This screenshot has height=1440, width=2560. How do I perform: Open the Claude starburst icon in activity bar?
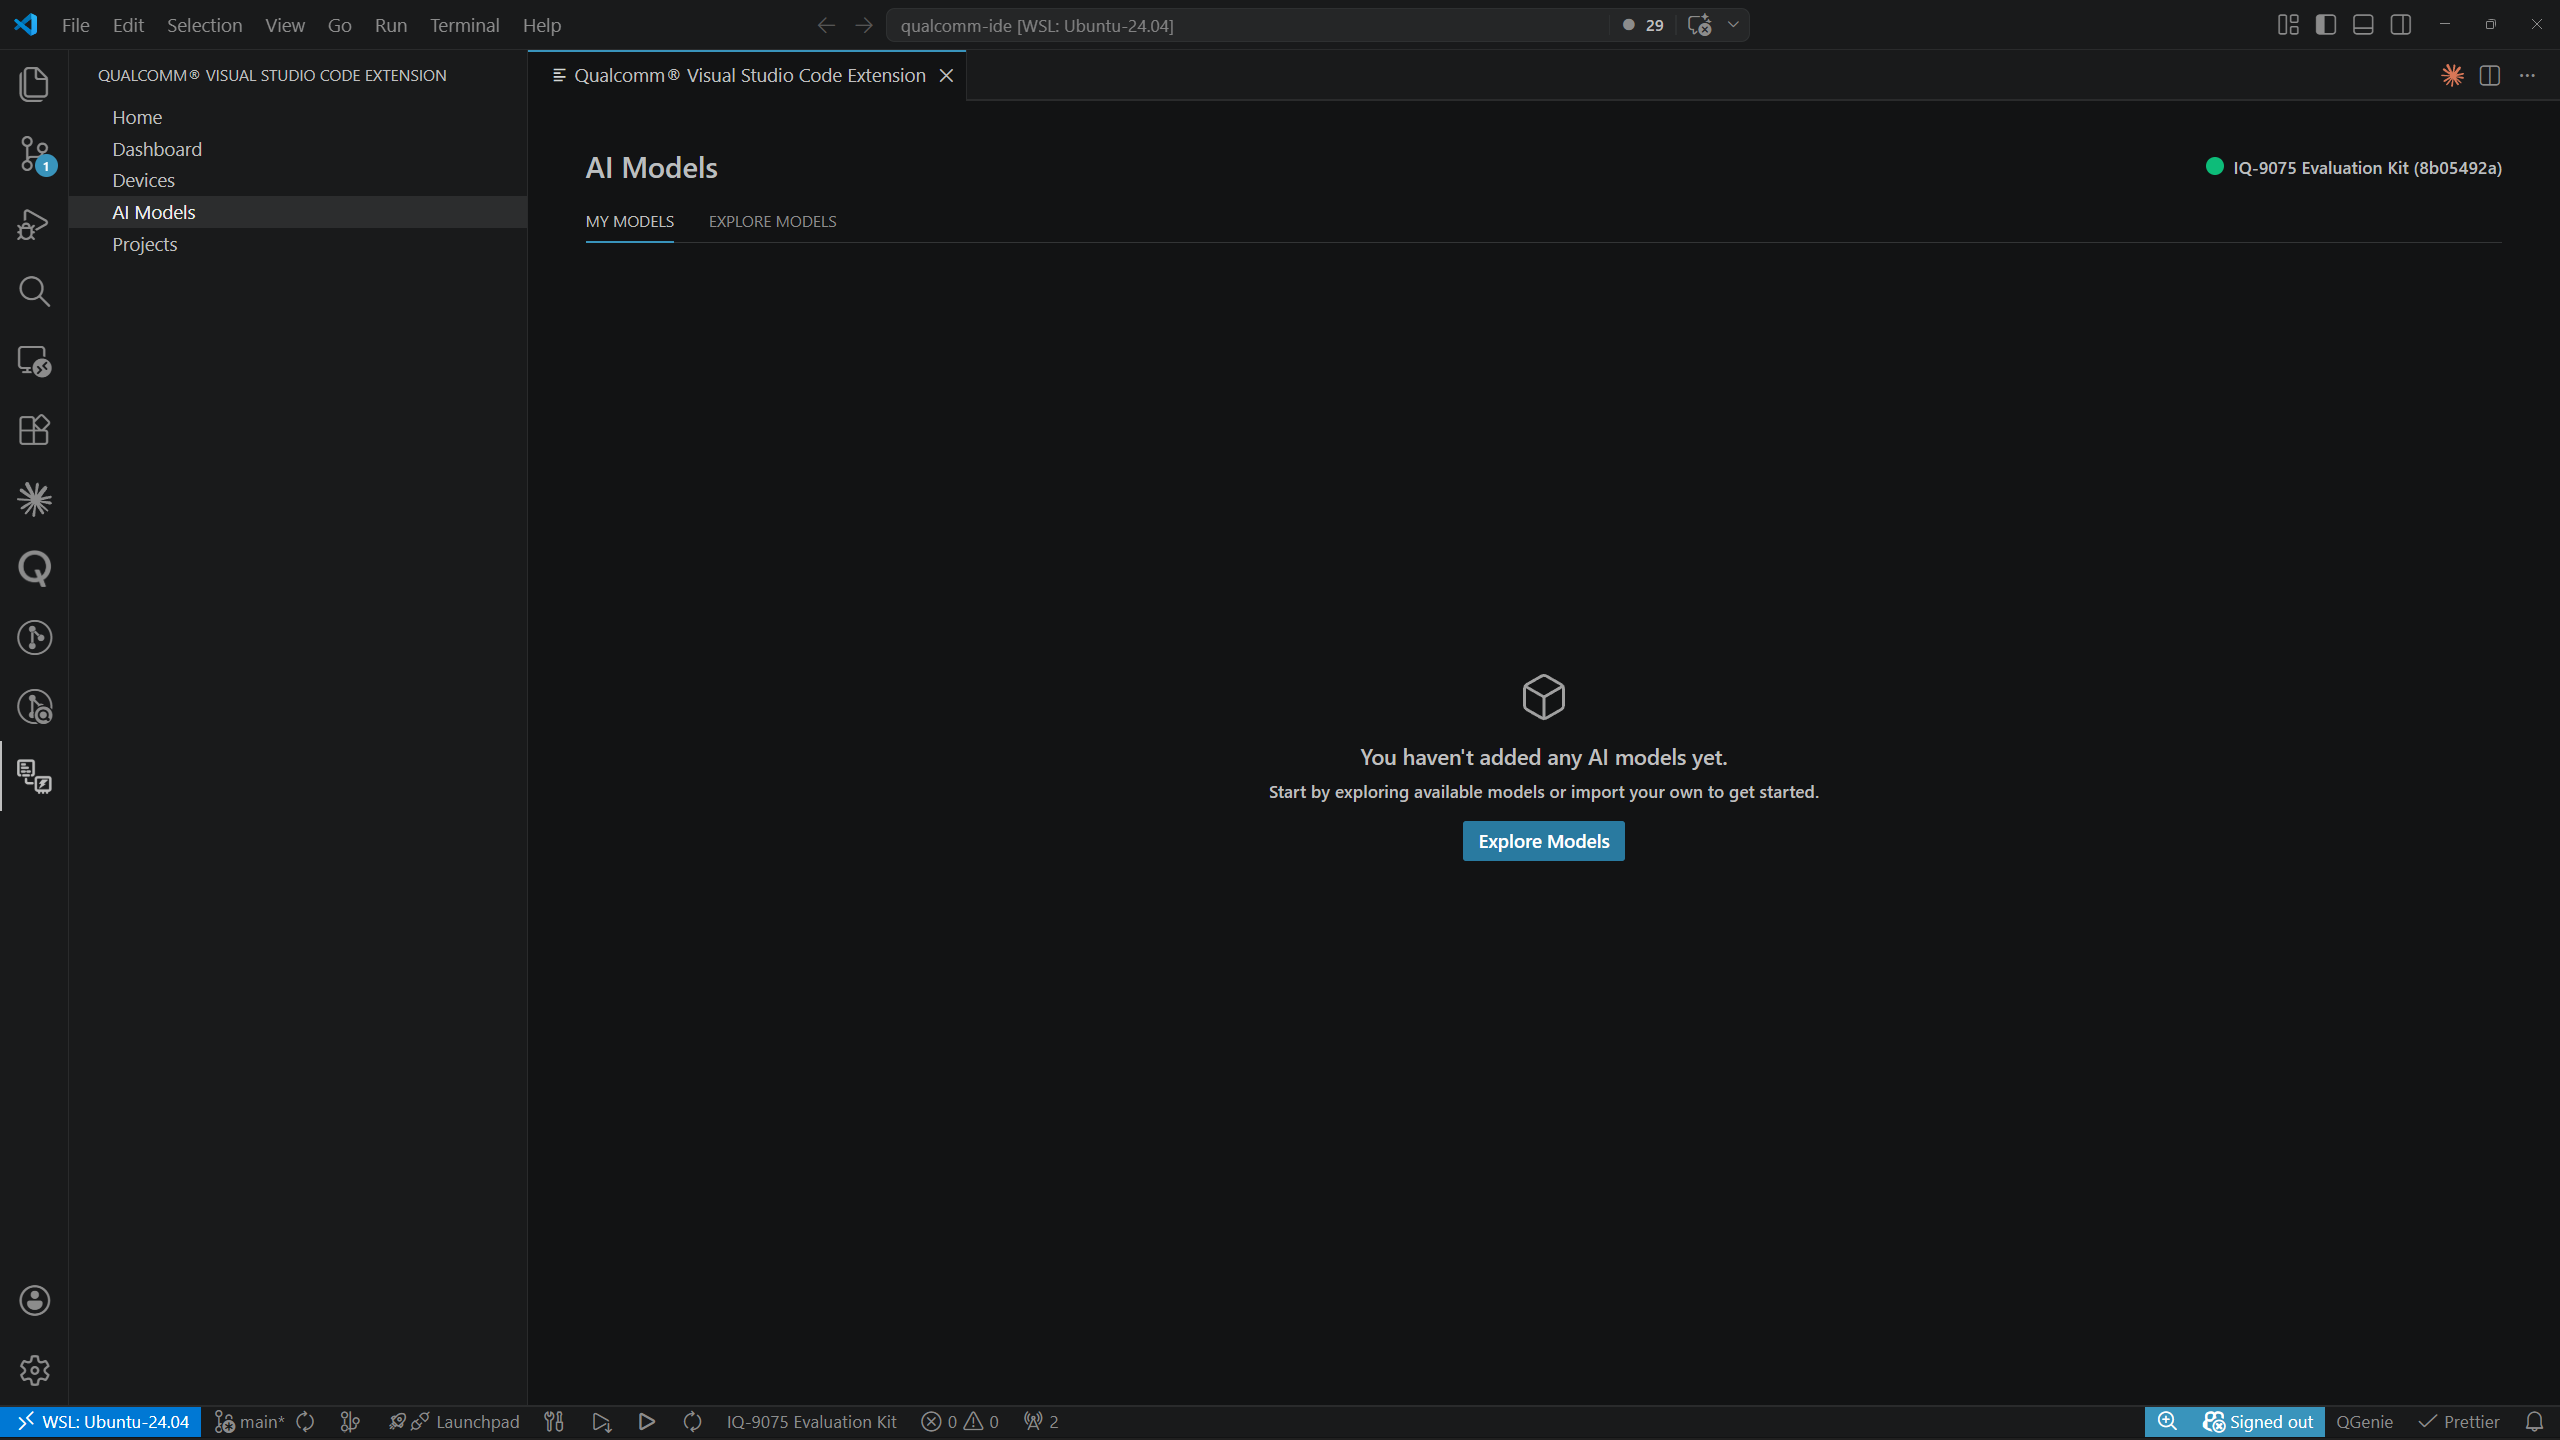pos(34,499)
